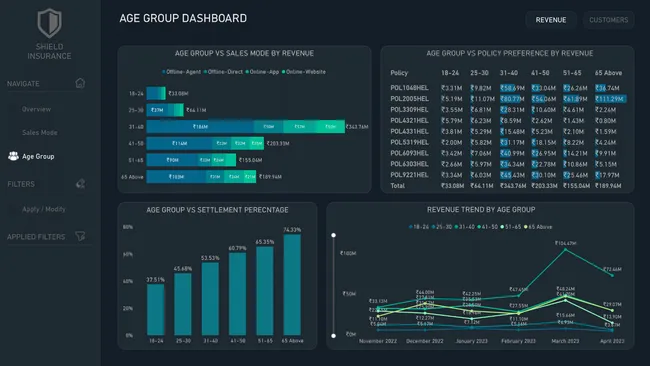
Task: Click the 60.79% settlement bar for 41-50
Action: (x=238, y=294)
